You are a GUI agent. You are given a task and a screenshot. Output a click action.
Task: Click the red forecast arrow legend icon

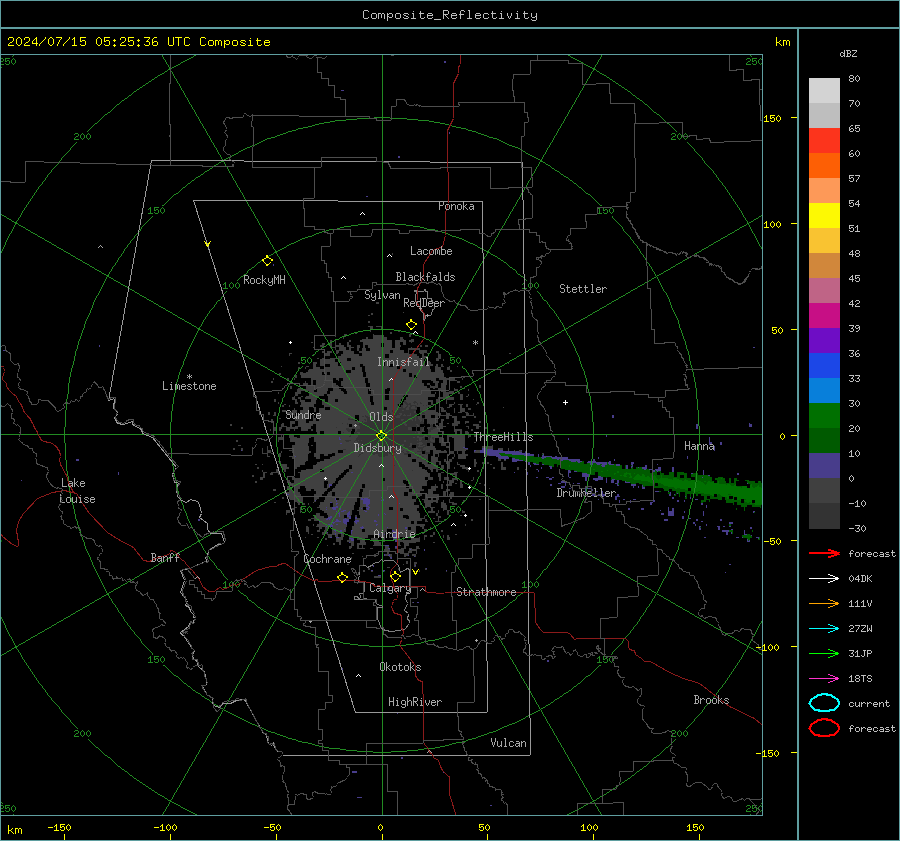point(824,553)
